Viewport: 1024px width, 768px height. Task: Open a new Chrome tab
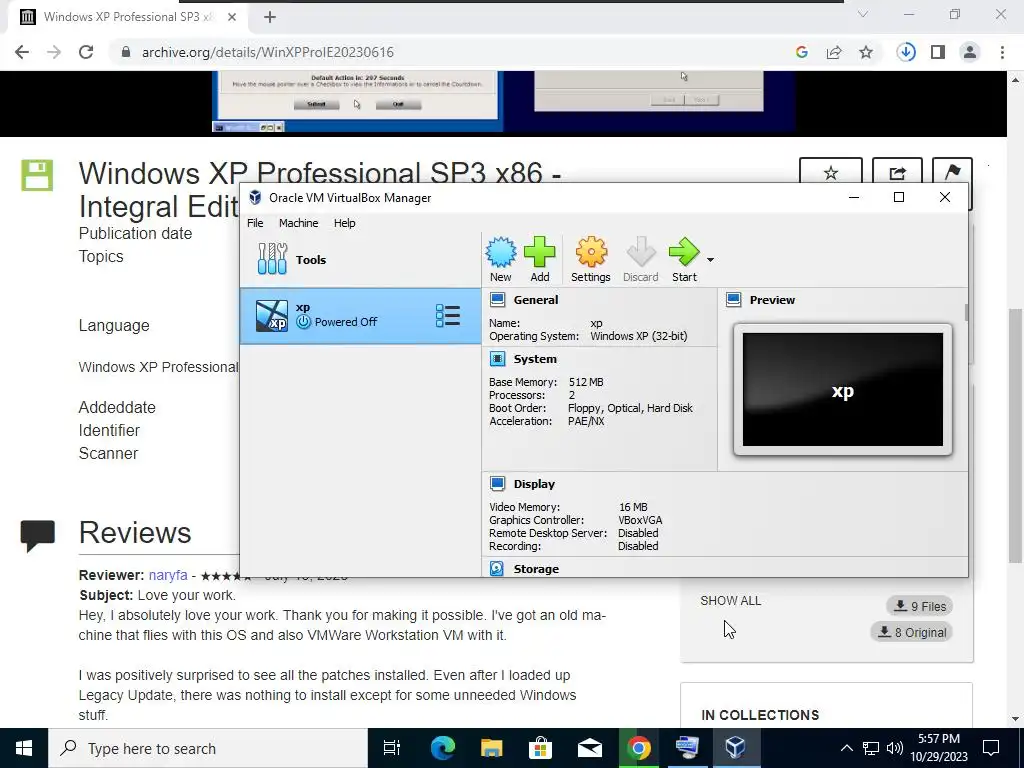pyautogui.click(x=270, y=18)
